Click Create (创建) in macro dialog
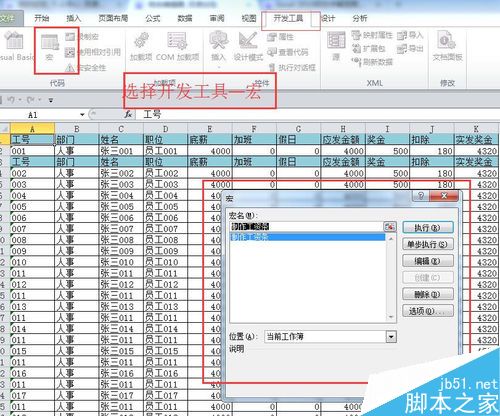 pyautogui.click(x=428, y=278)
